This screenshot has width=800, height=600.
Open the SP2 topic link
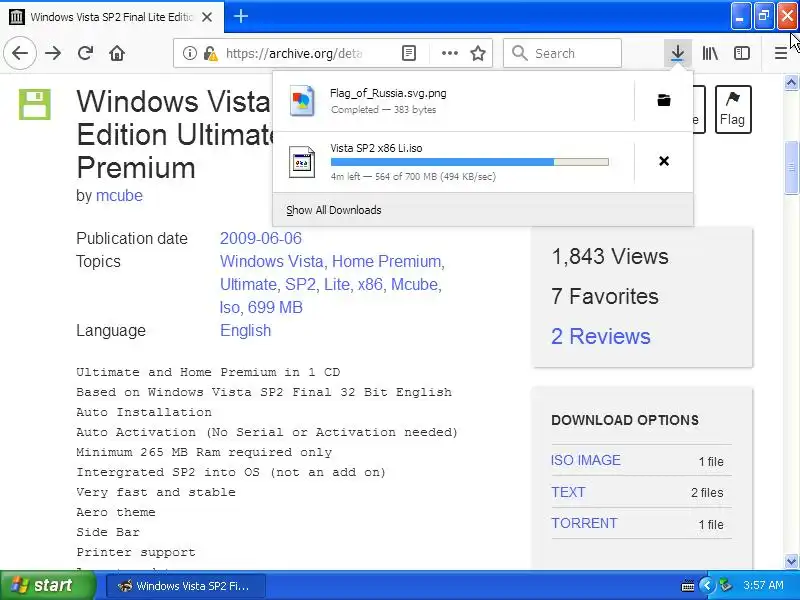tap(301, 284)
